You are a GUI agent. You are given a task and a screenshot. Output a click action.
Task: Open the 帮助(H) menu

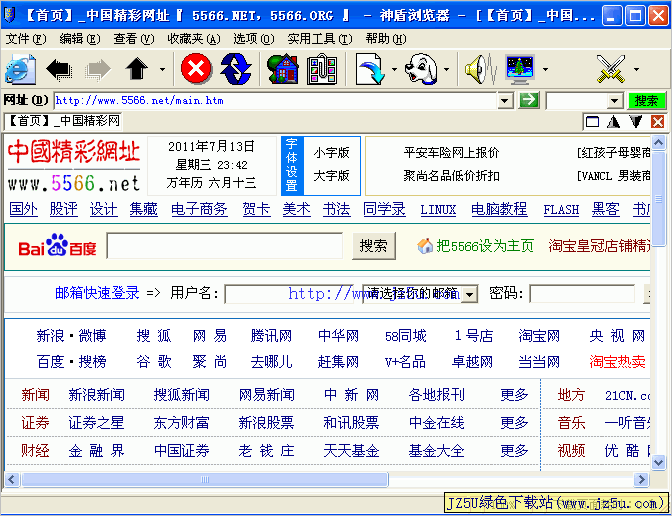[386, 39]
